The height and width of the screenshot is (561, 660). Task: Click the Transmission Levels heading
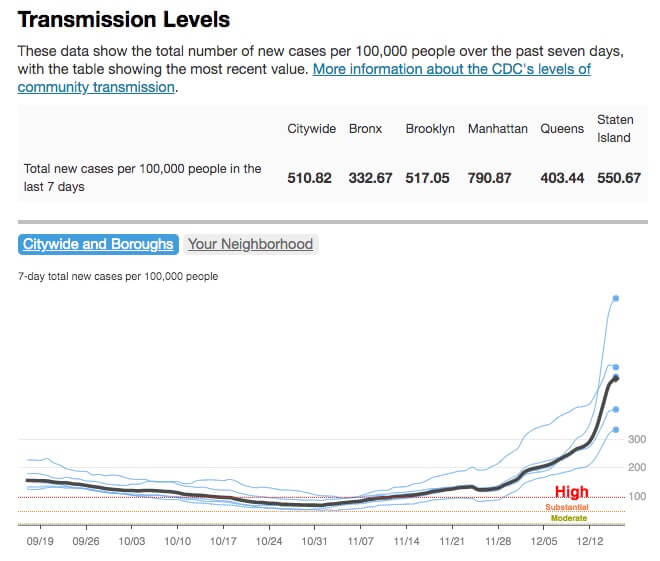pos(124,20)
